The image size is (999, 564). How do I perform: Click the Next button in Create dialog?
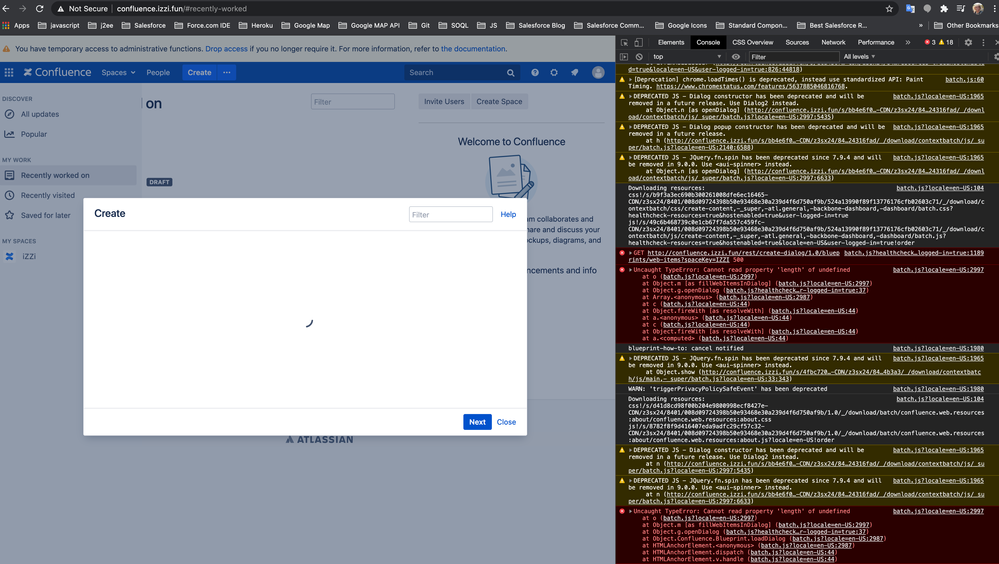[477, 422]
